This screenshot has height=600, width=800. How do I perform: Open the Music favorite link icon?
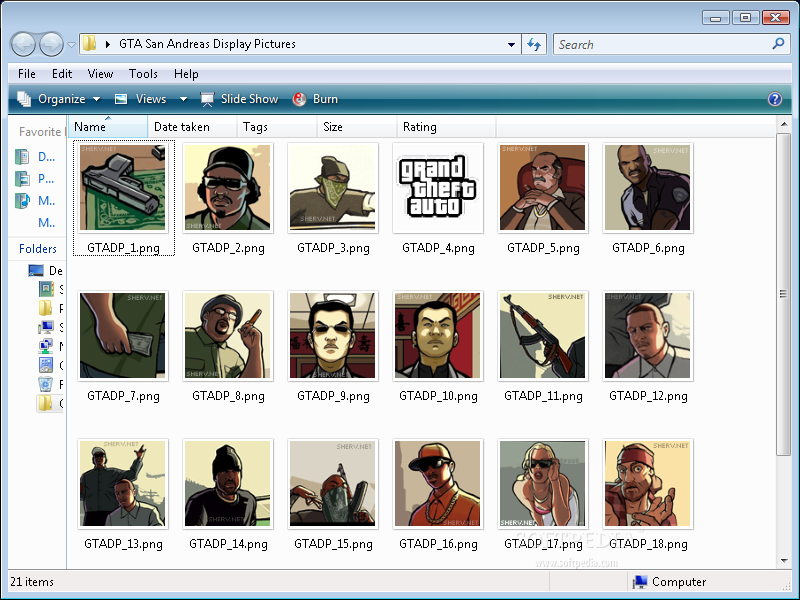[x=22, y=201]
